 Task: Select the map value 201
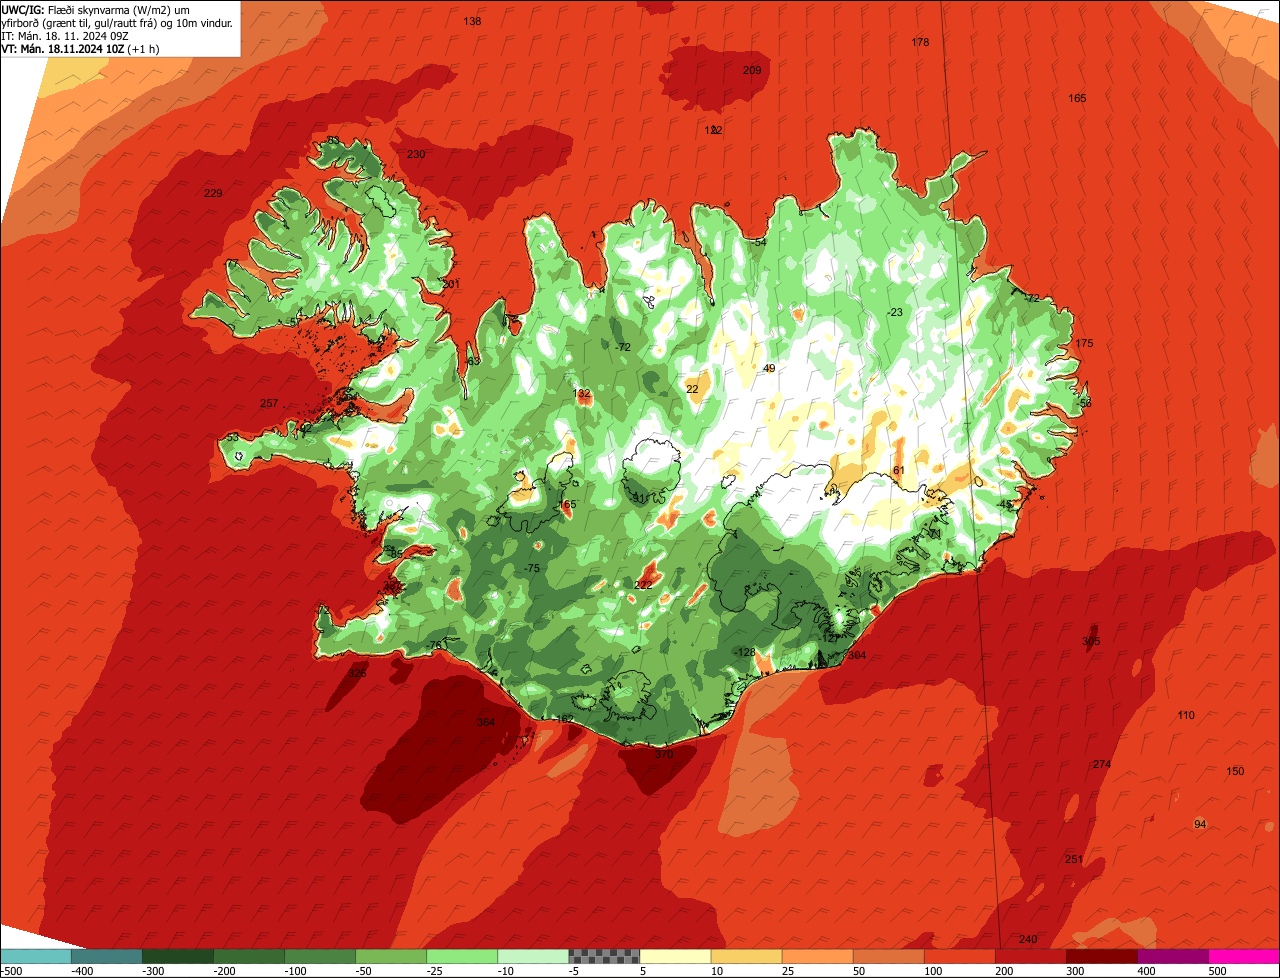click(451, 284)
